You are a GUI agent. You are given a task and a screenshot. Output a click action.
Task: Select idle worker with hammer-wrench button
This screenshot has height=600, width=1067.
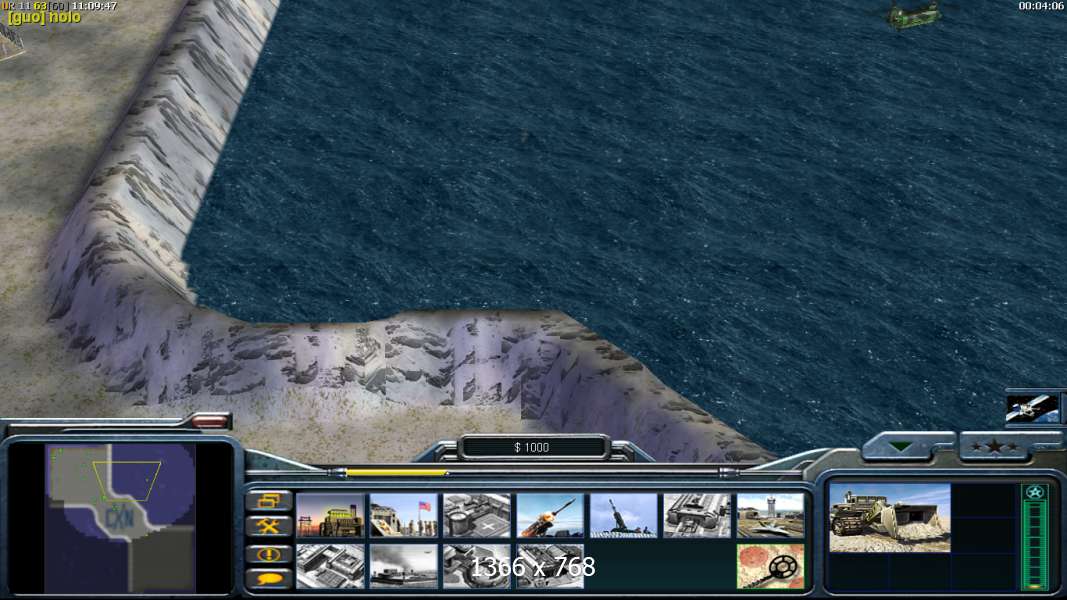(269, 527)
